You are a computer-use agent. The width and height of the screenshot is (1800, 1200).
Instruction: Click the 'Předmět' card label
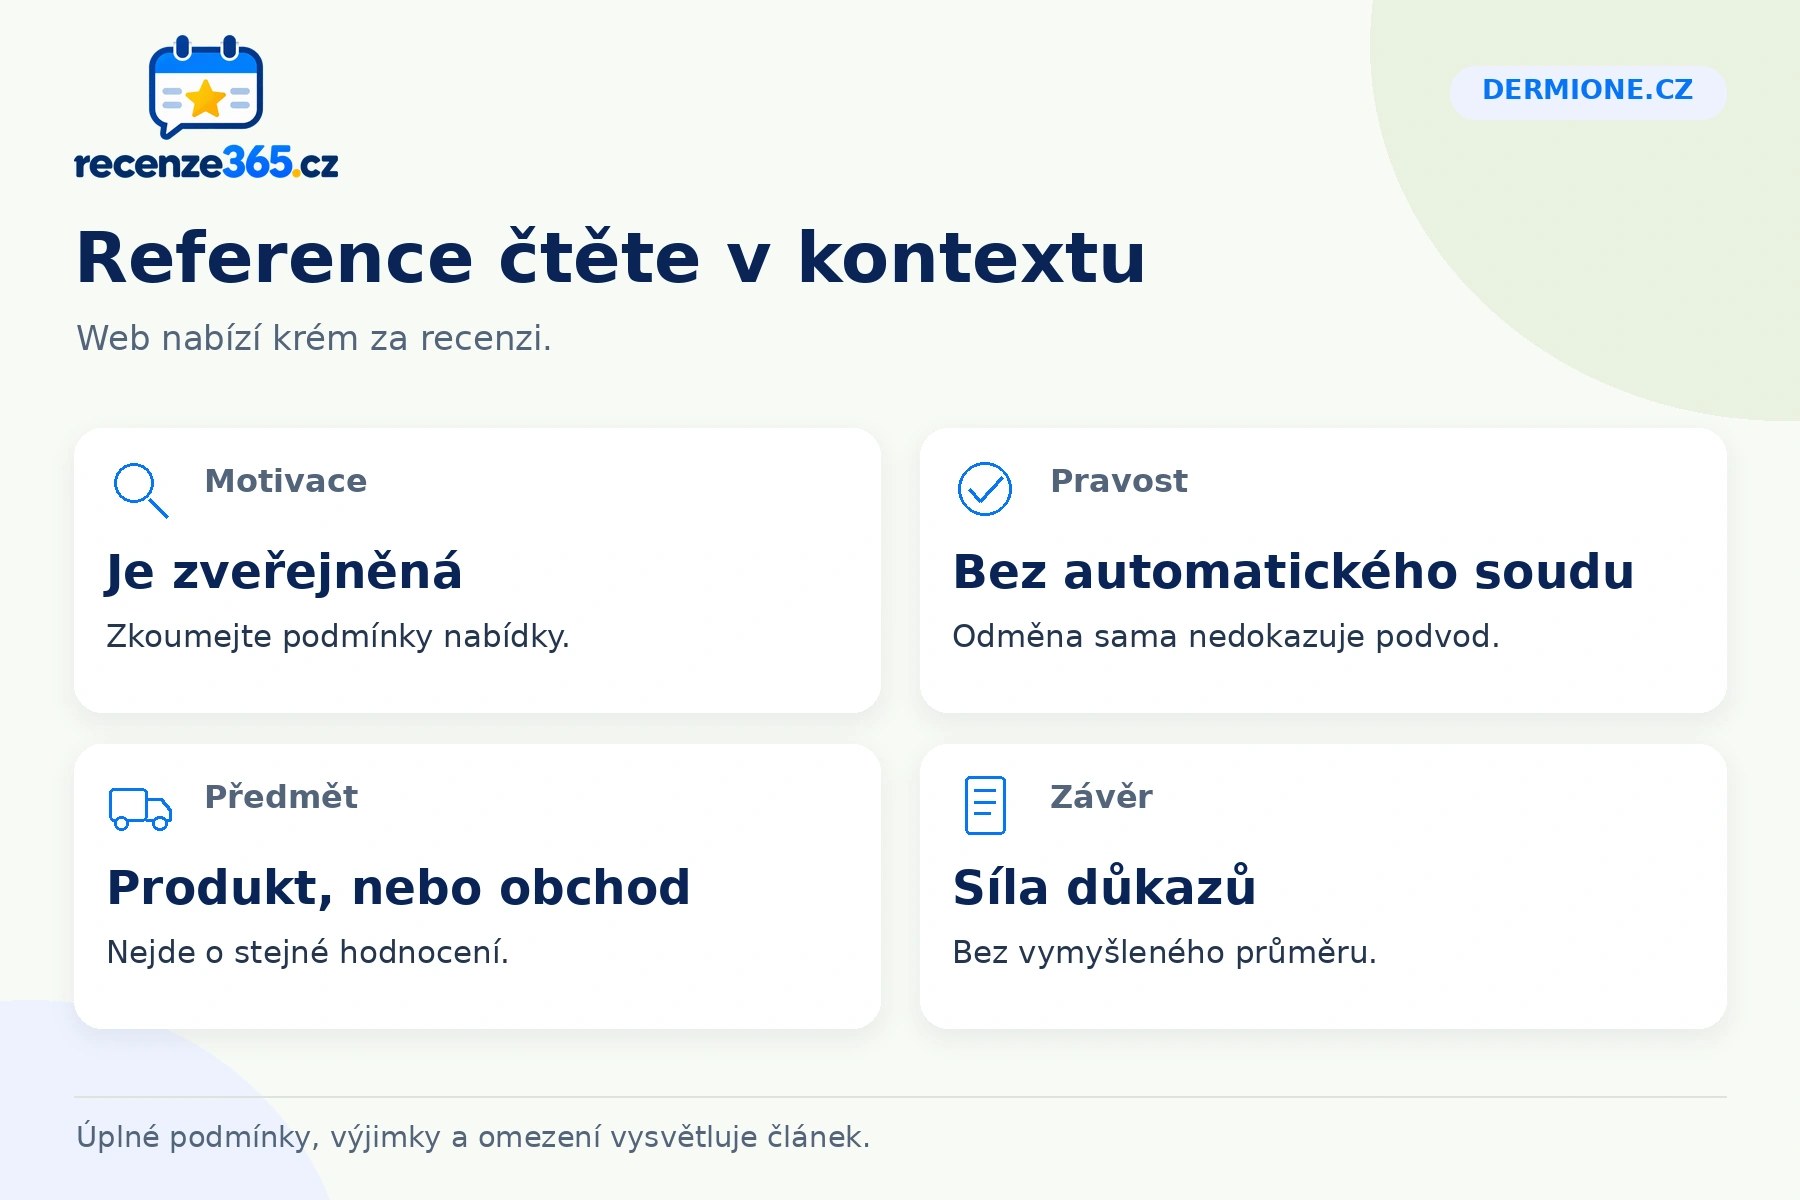click(x=281, y=797)
